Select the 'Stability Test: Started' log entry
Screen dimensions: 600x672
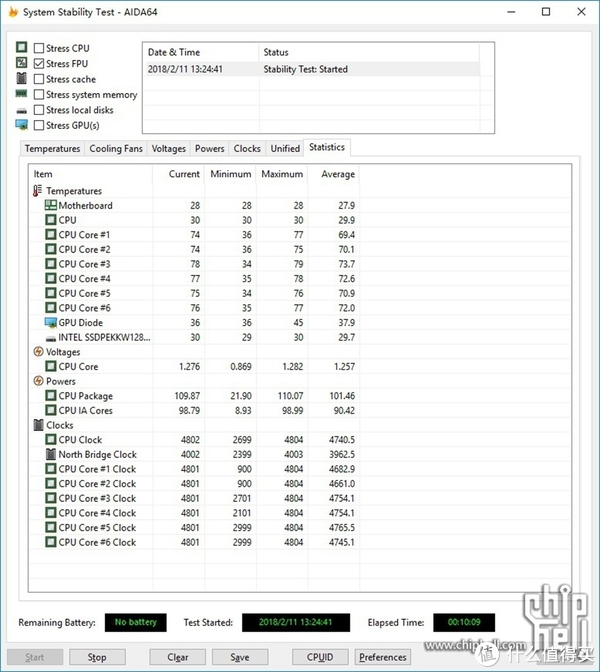click(312, 69)
